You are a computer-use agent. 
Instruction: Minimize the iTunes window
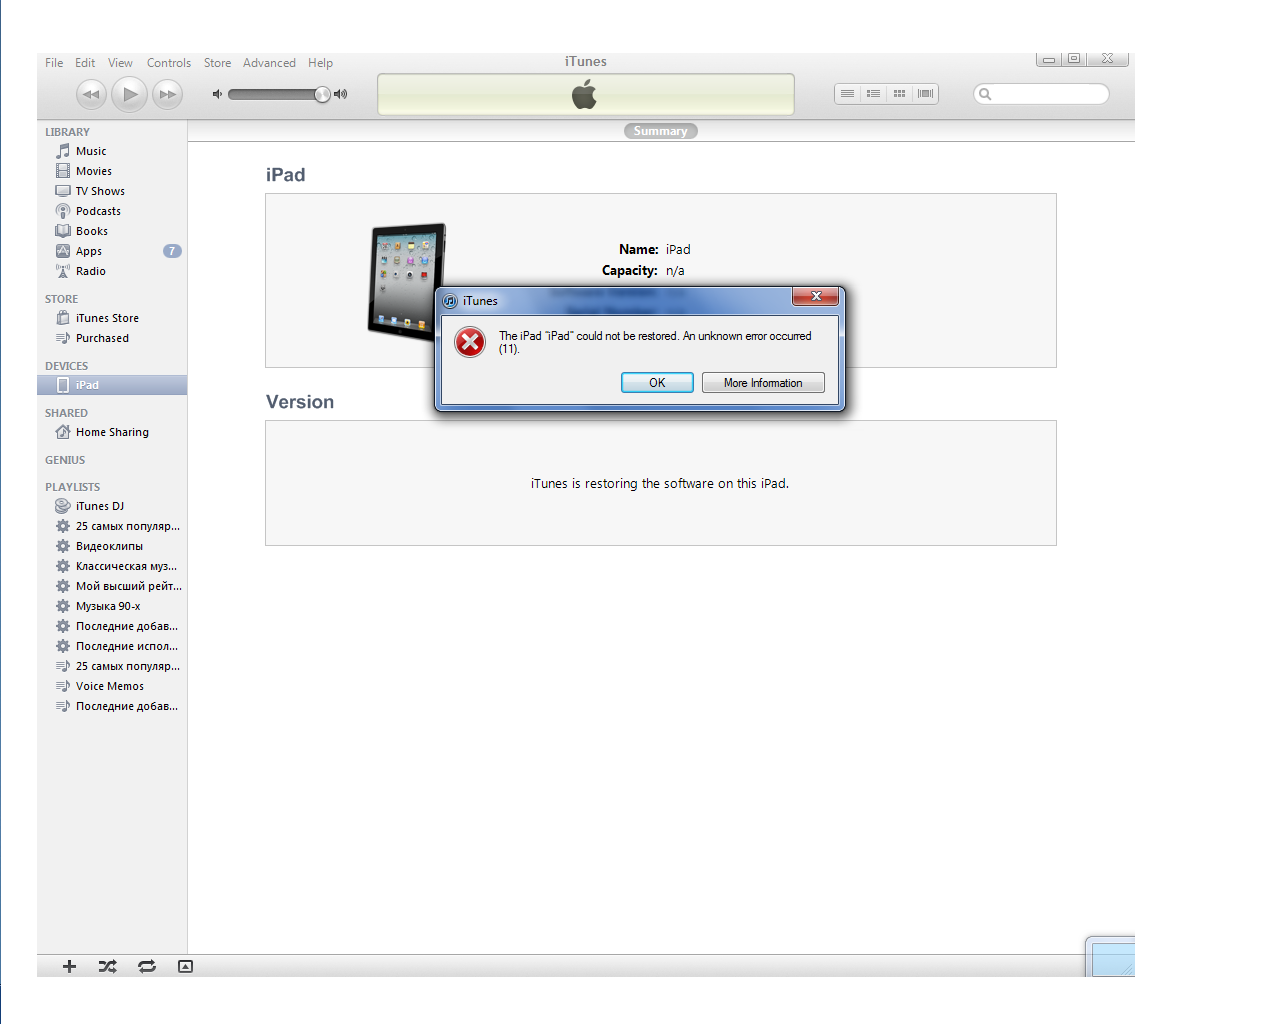1048,59
